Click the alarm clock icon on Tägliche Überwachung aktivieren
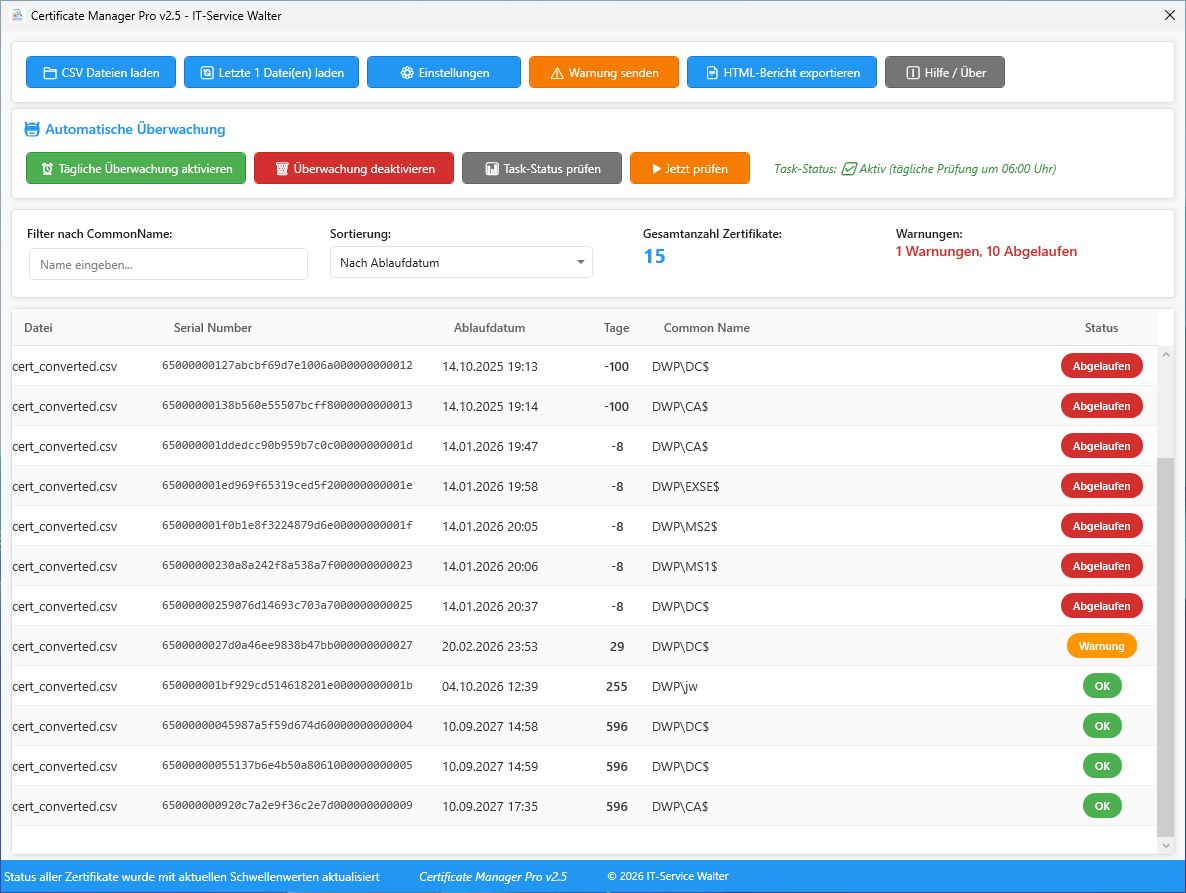 [47, 169]
